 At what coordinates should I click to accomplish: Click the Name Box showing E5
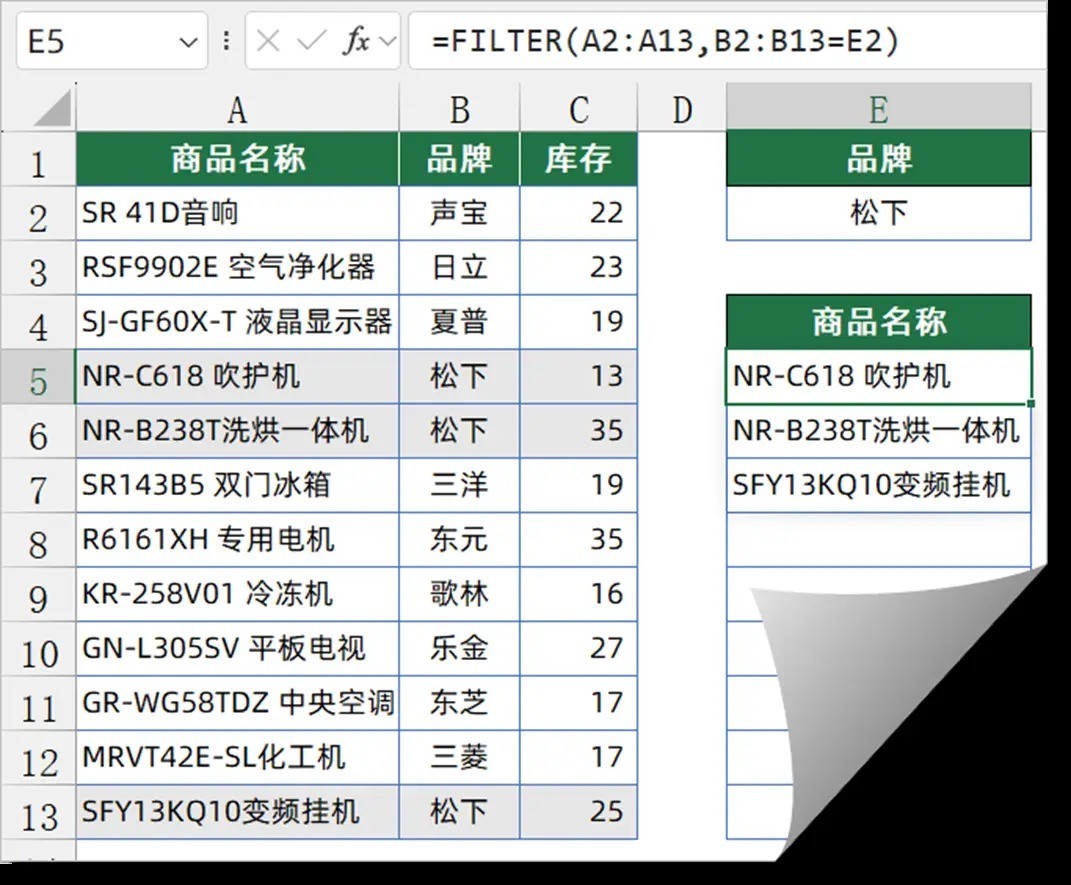coord(112,41)
